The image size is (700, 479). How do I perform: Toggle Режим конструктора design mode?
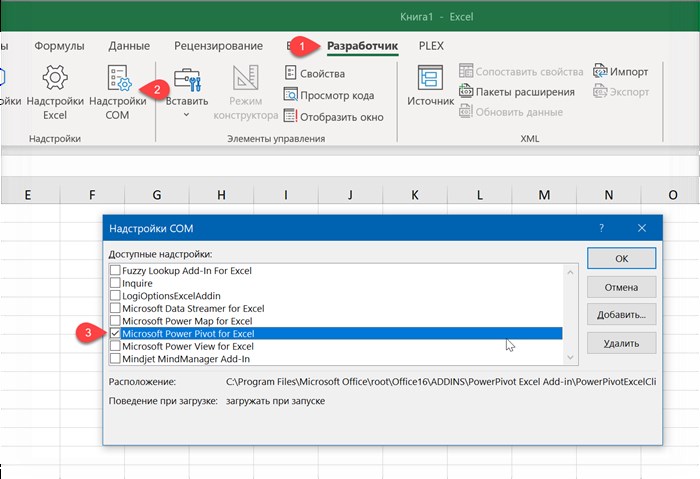pyautogui.click(x=246, y=92)
